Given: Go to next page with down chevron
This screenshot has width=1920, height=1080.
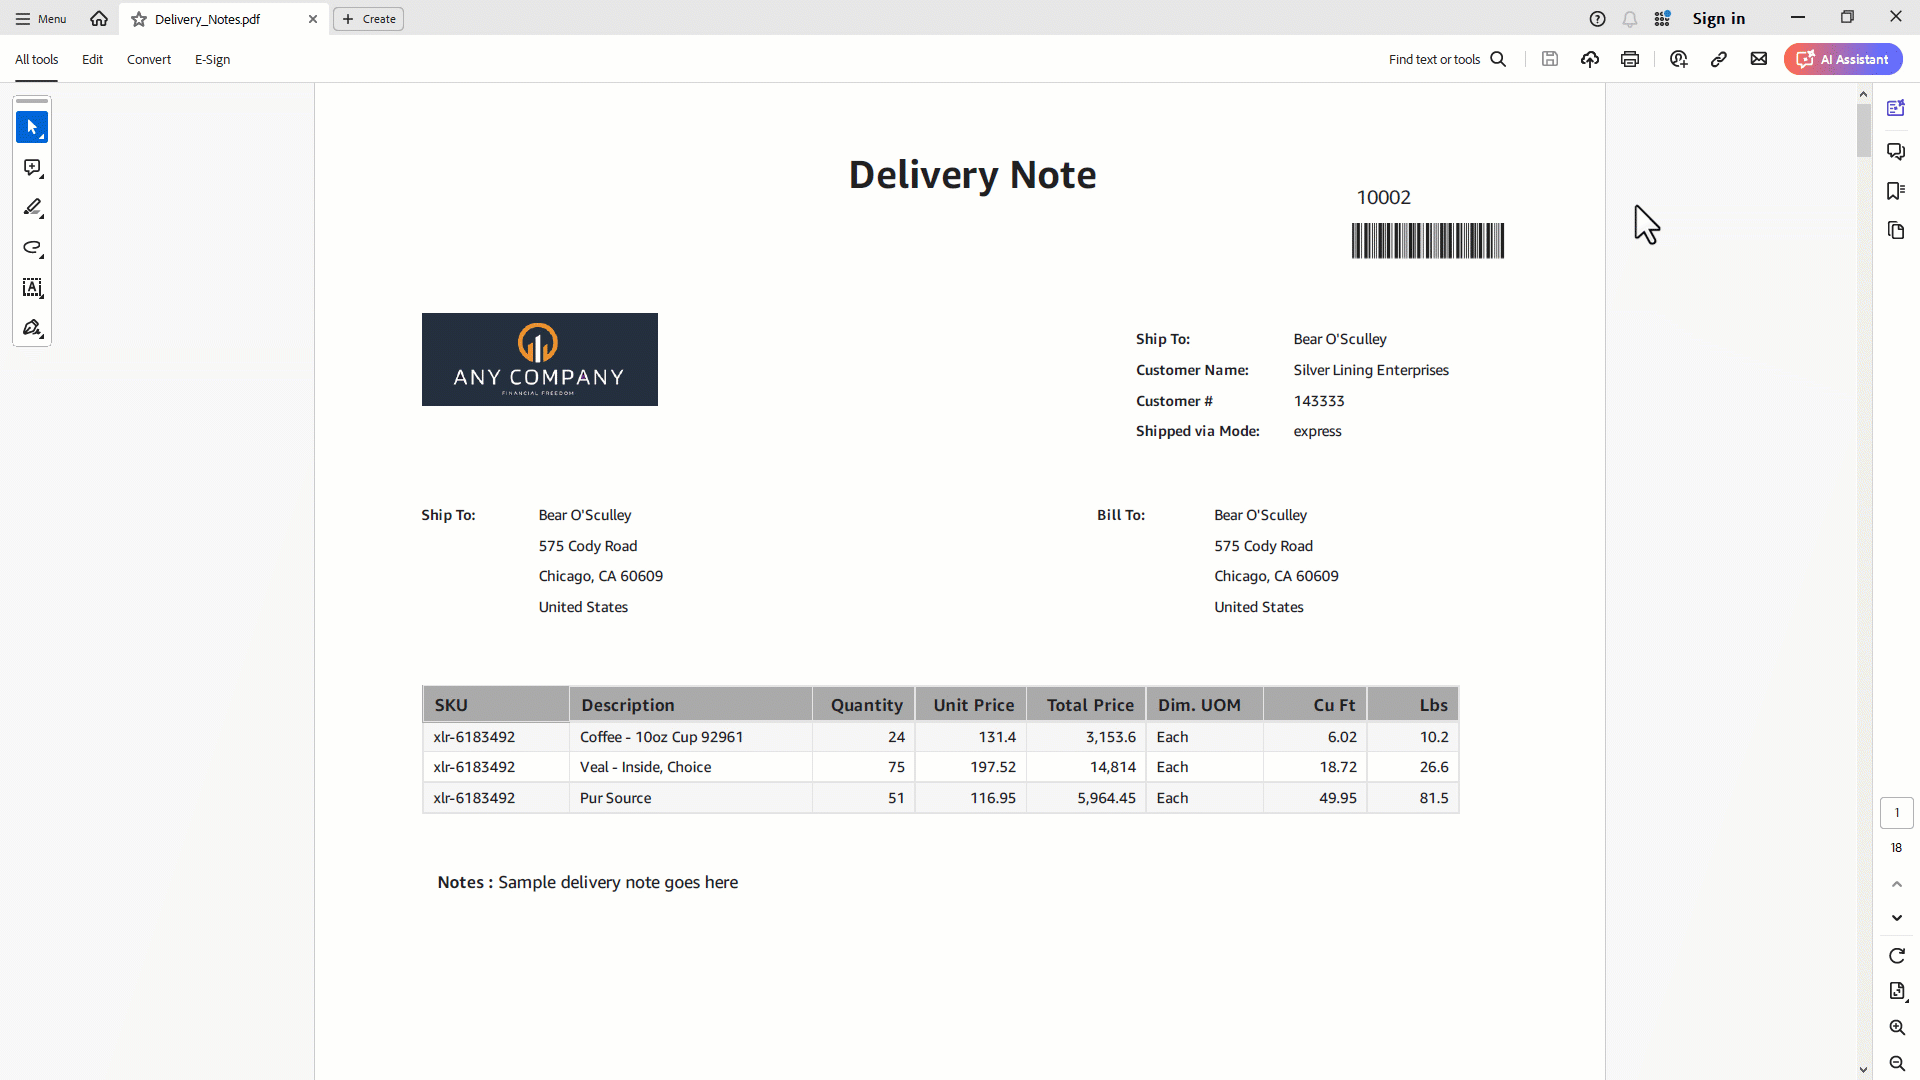Looking at the screenshot, I should (x=1896, y=918).
